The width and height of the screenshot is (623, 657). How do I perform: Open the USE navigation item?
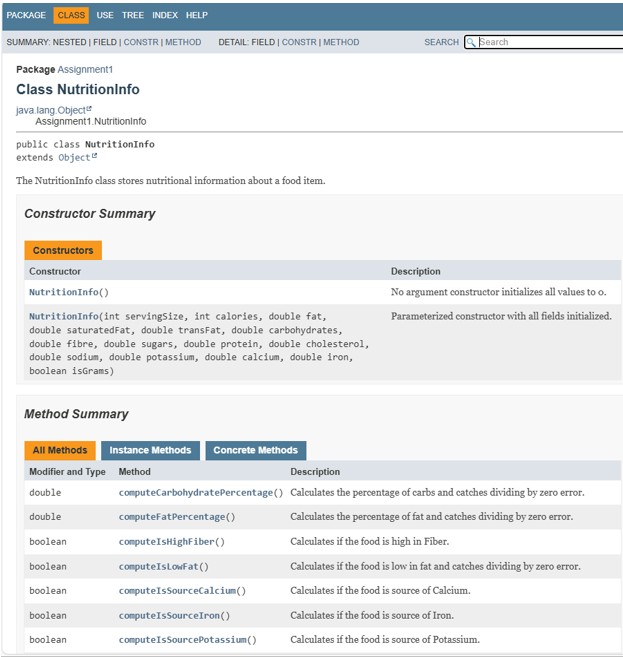click(x=105, y=15)
